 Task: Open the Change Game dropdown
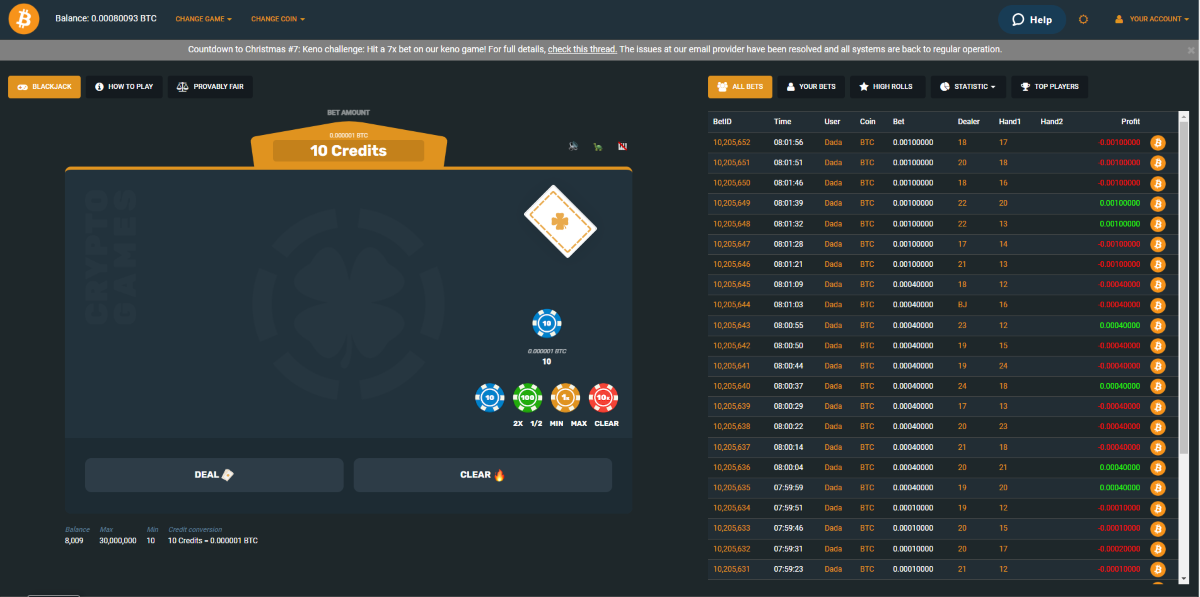[203, 19]
